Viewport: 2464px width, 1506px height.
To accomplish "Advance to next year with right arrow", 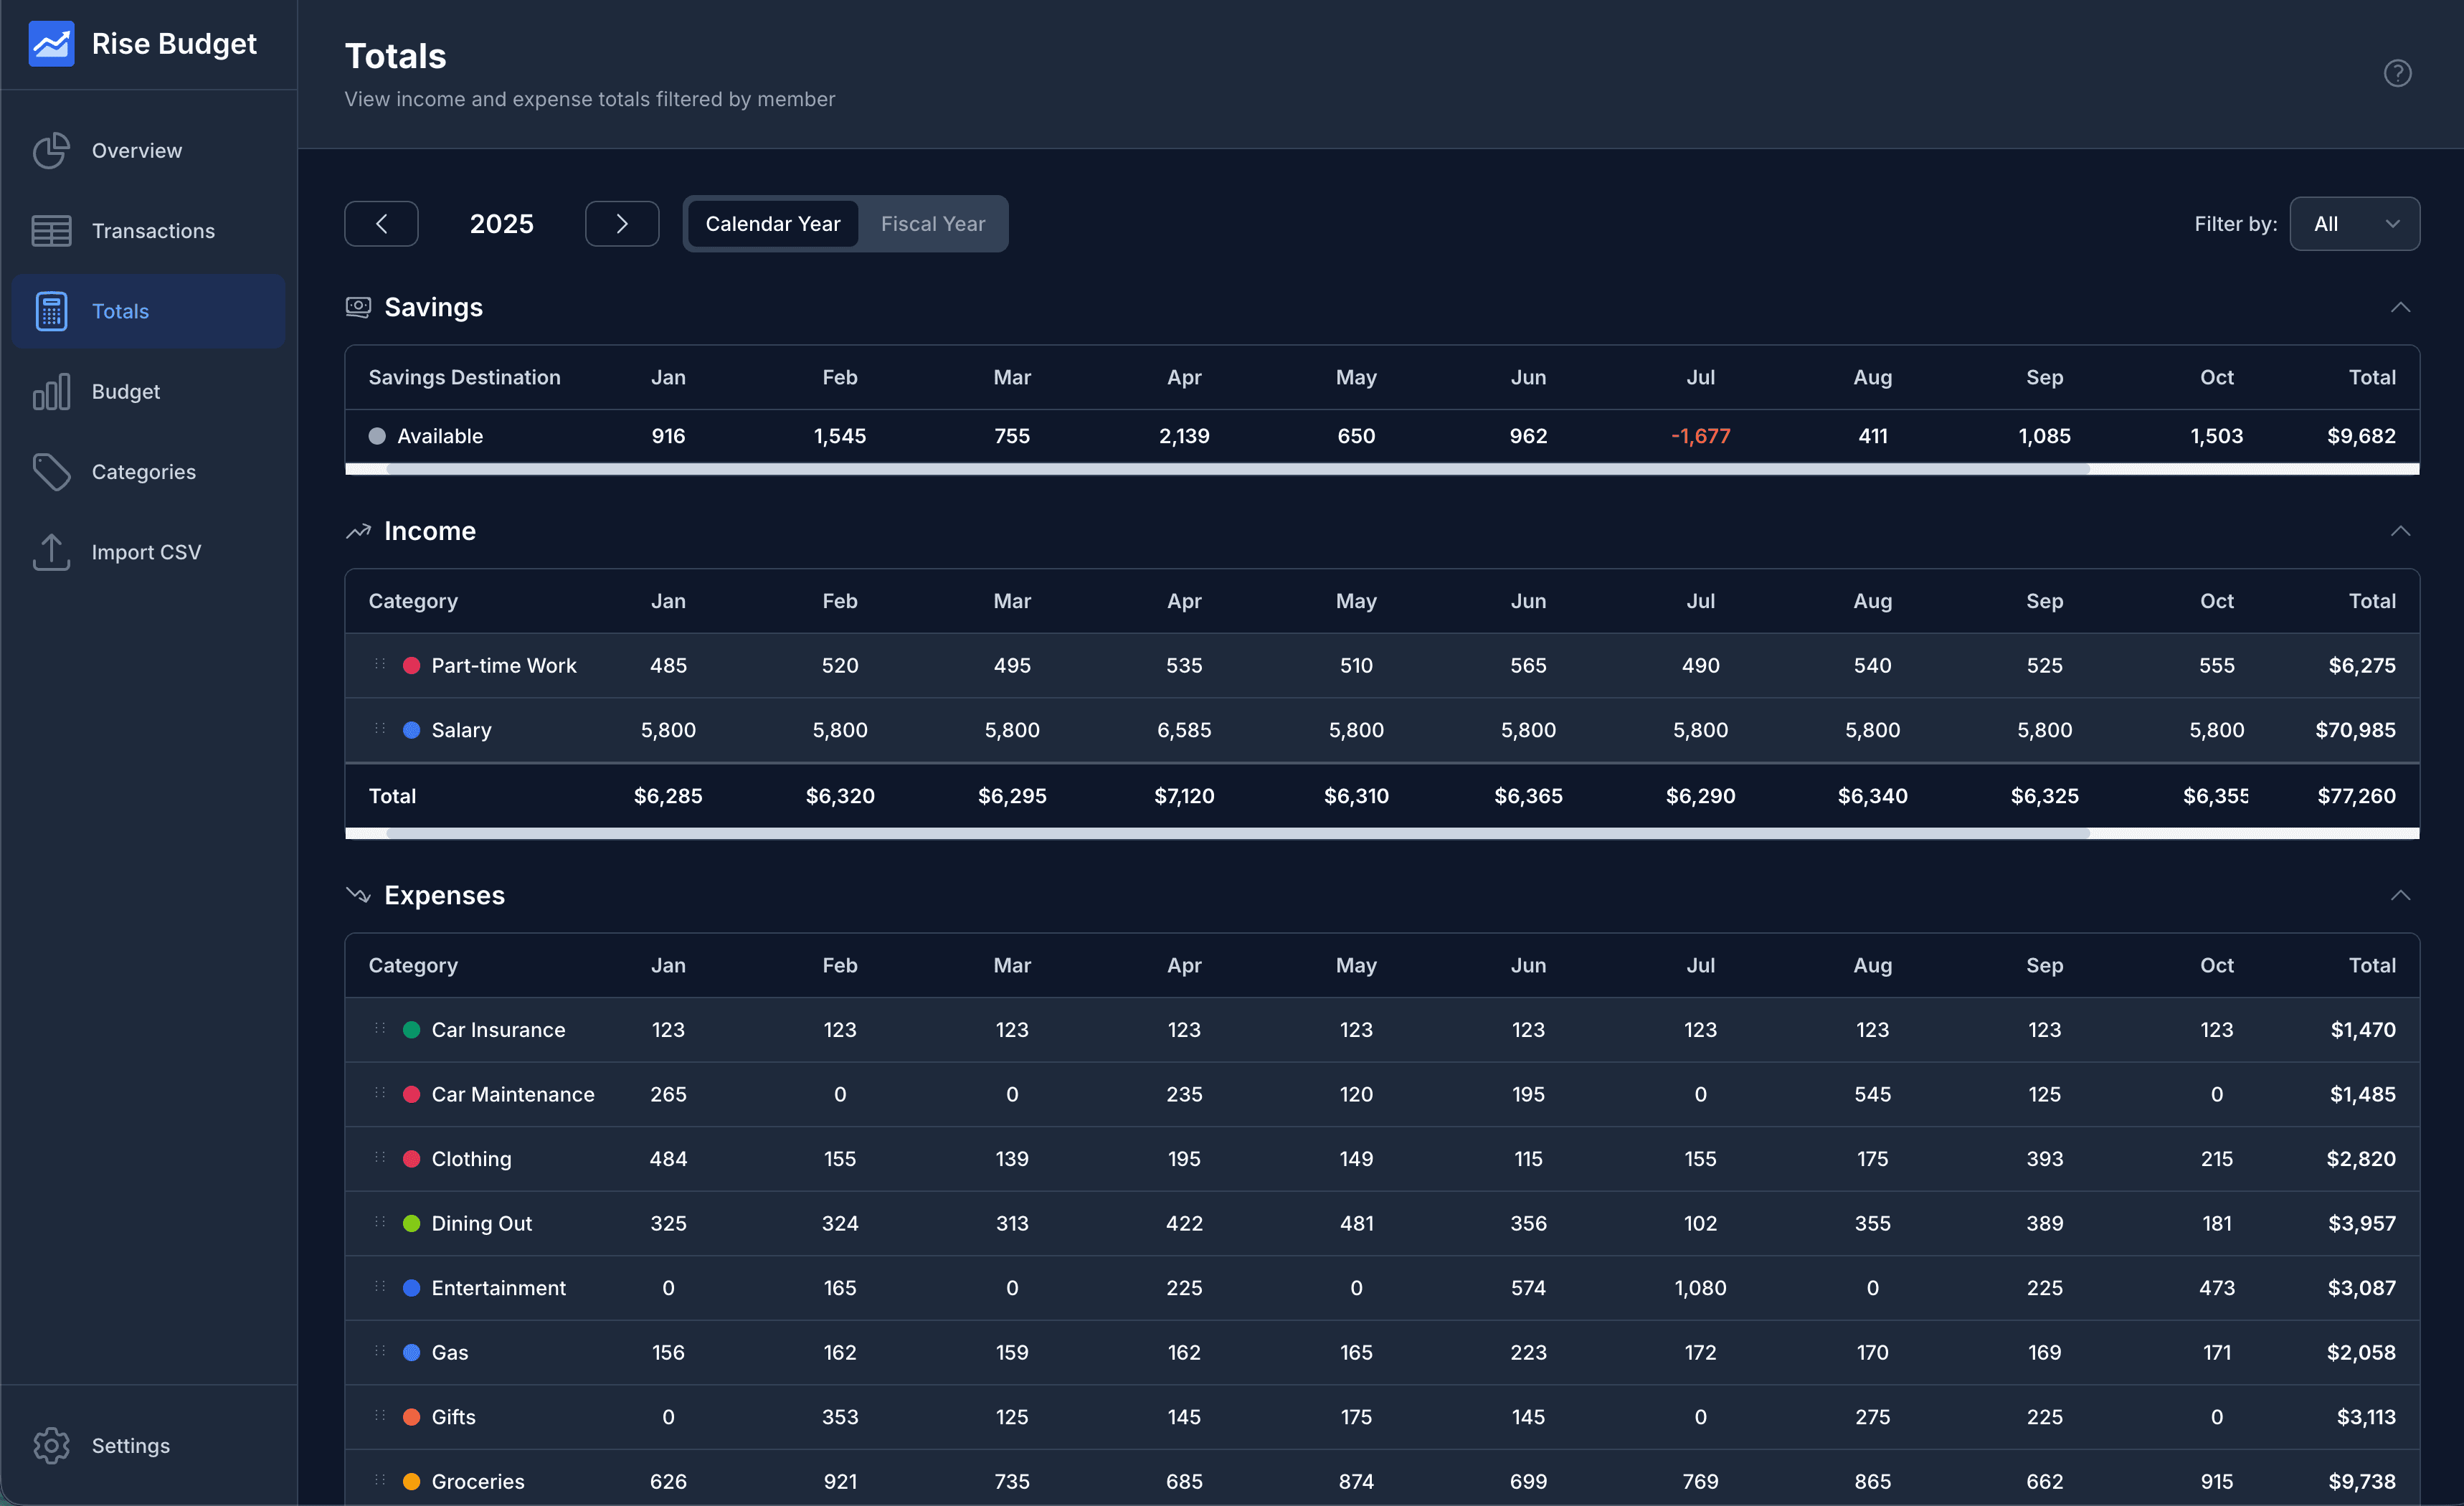I will (x=621, y=224).
